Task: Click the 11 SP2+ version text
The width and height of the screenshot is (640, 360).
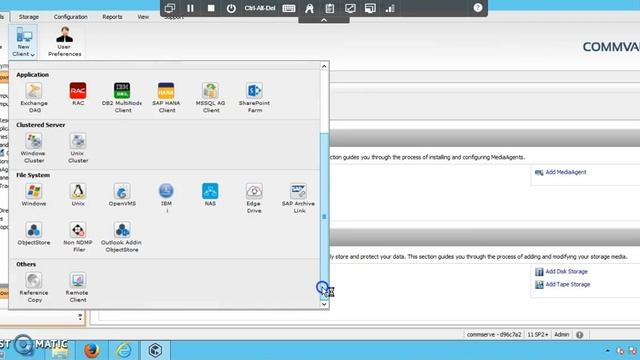Action: point(537,335)
